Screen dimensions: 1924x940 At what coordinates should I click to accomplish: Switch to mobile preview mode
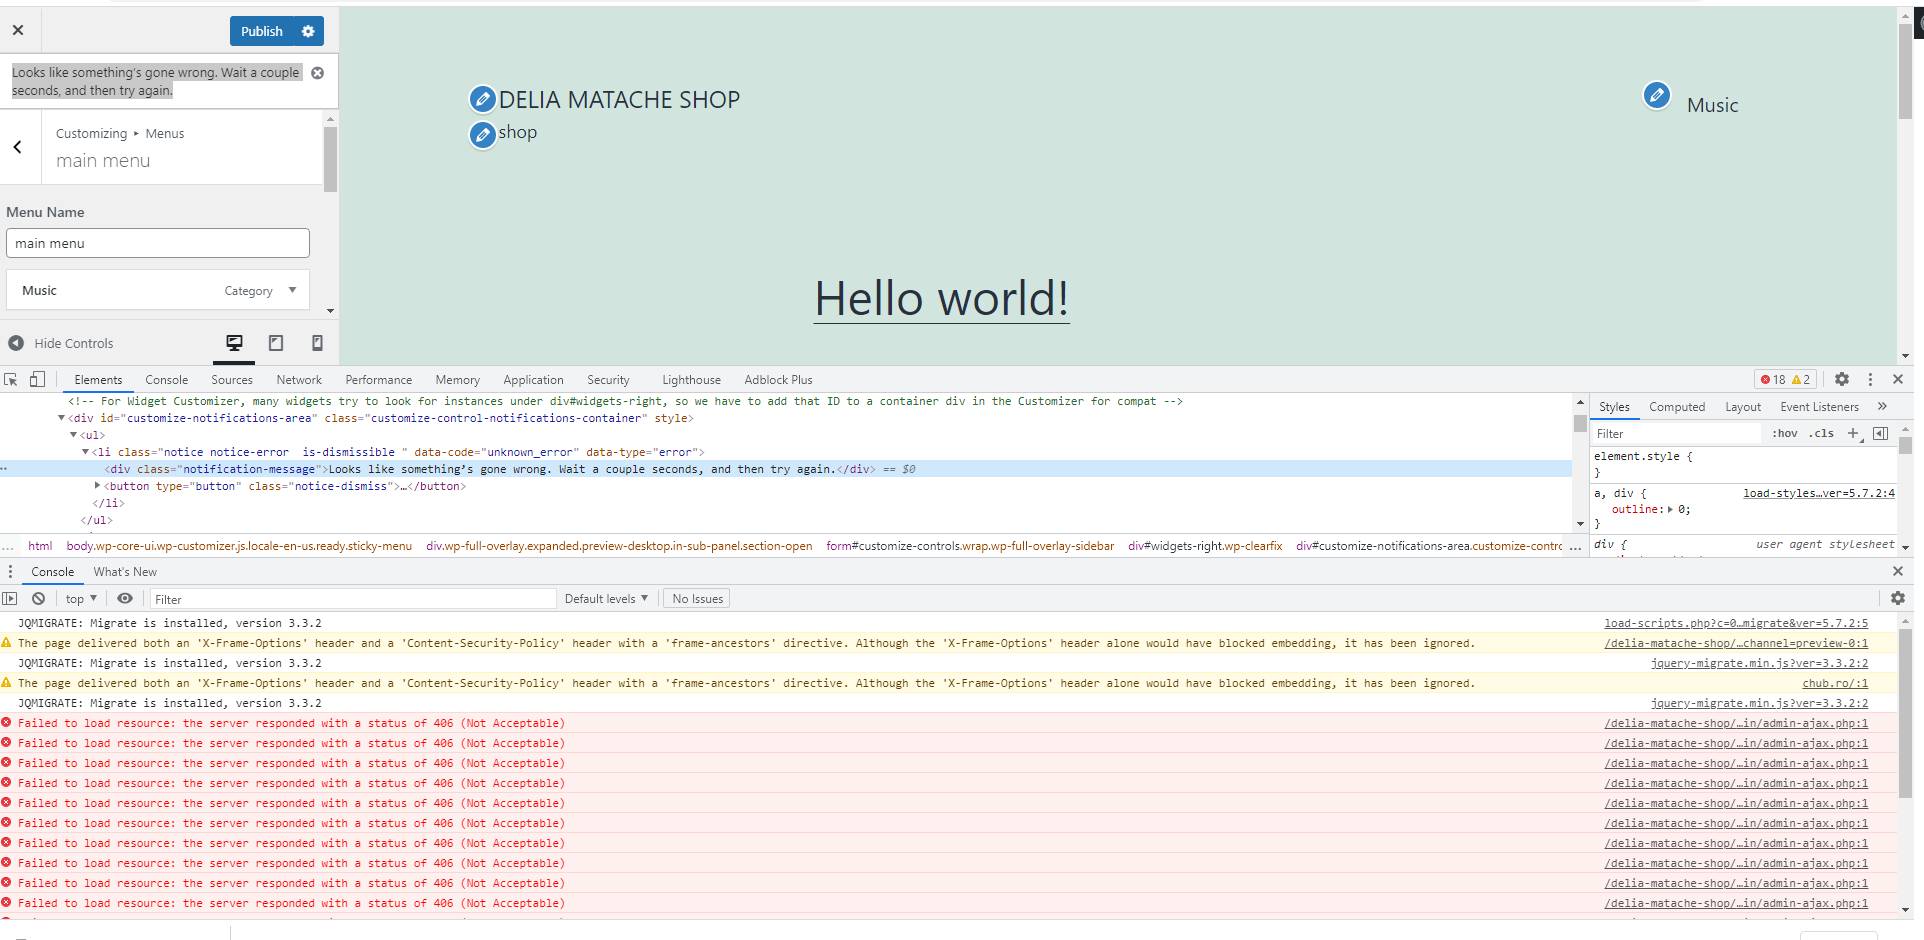317,343
